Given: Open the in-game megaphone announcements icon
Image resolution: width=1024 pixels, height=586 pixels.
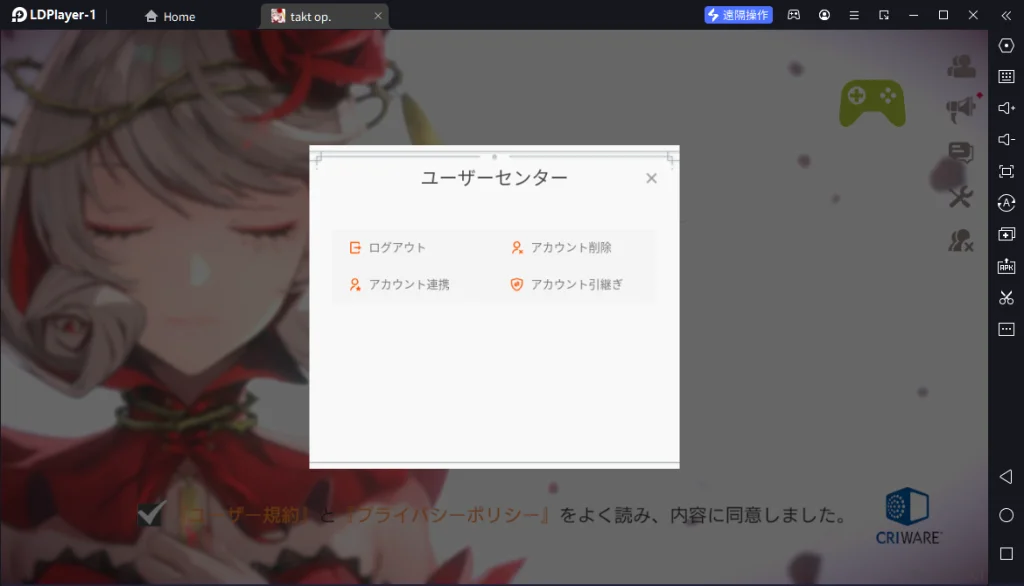Looking at the screenshot, I should [x=961, y=108].
